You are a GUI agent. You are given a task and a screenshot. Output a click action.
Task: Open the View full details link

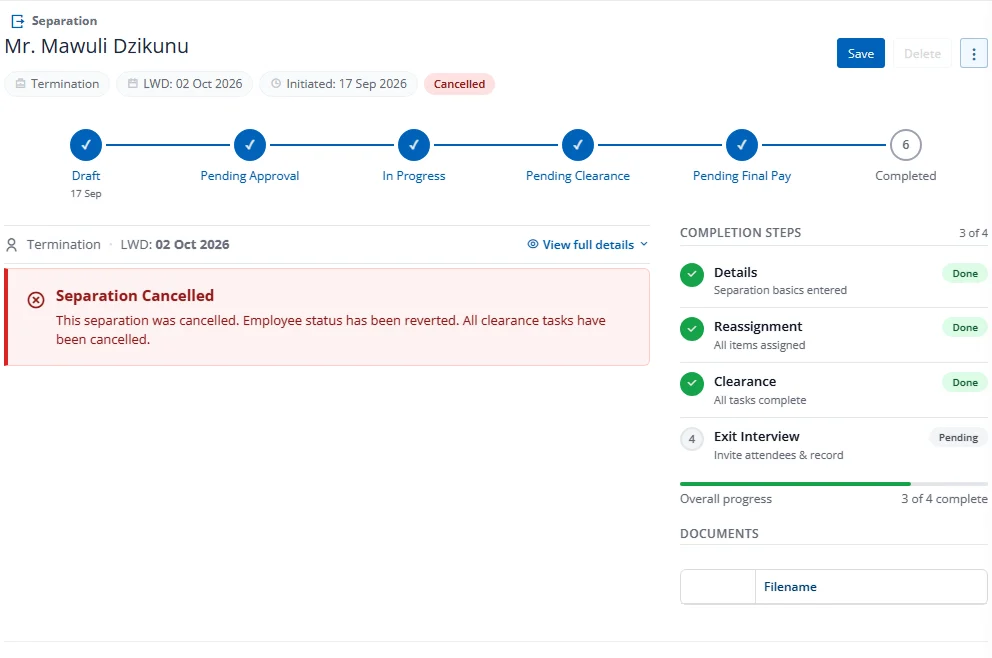pos(588,245)
